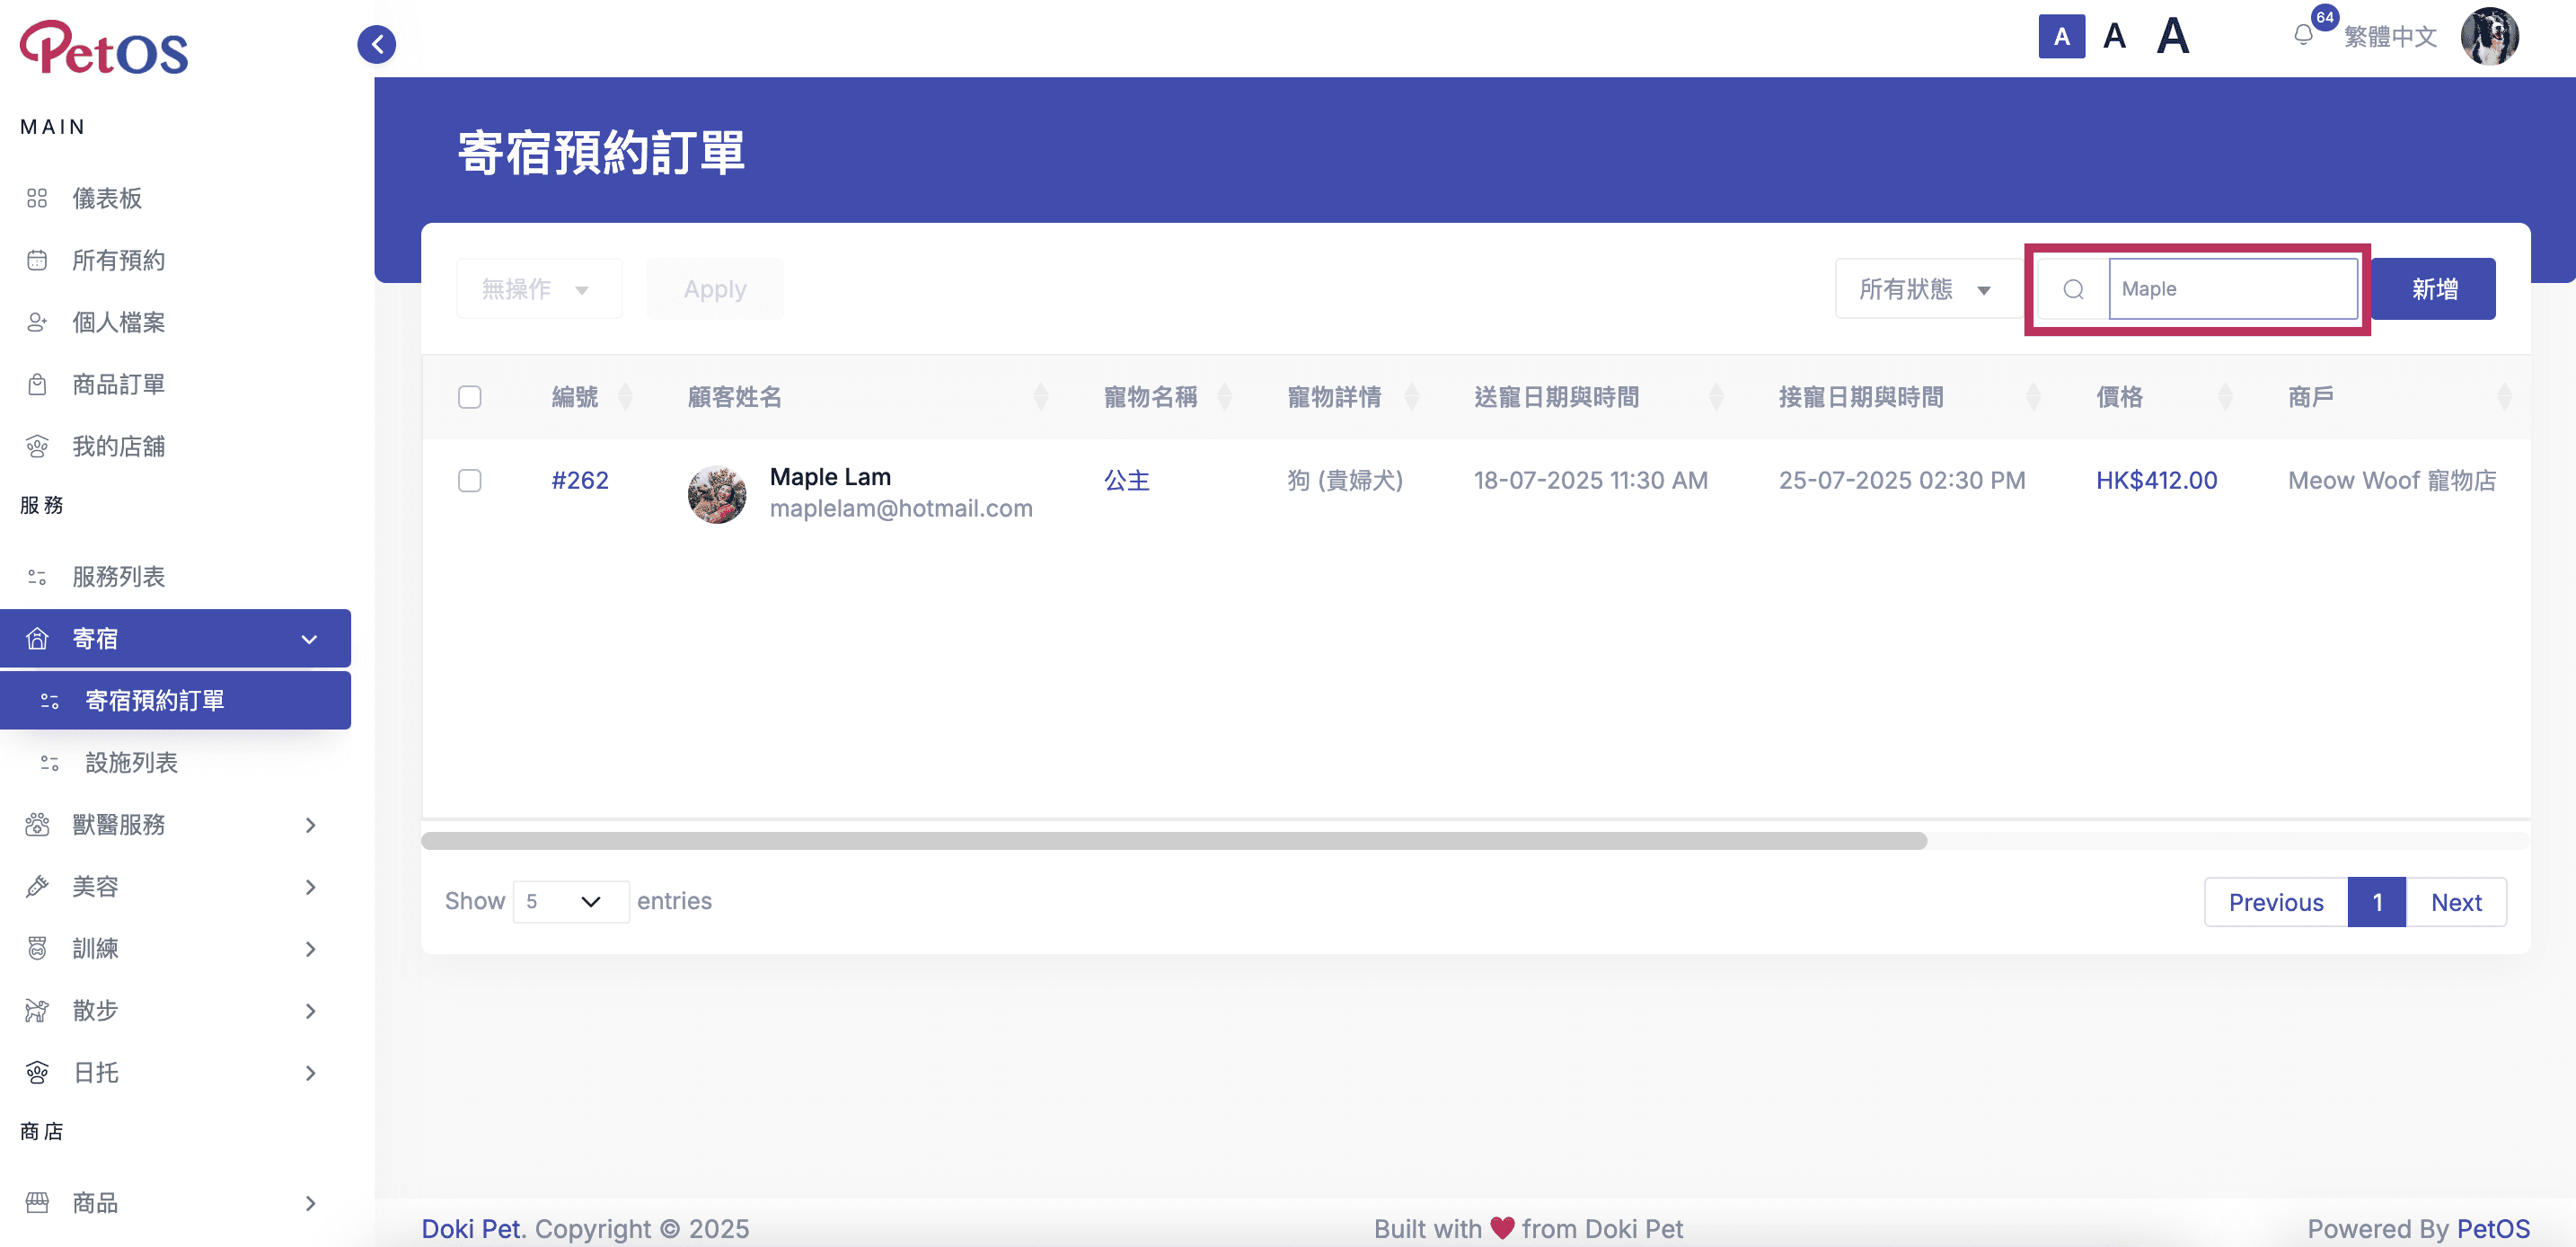The image size is (2576, 1247).
Task: Expand the 美容 submenu chevron
Action: pyautogui.click(x=310, y=887)
